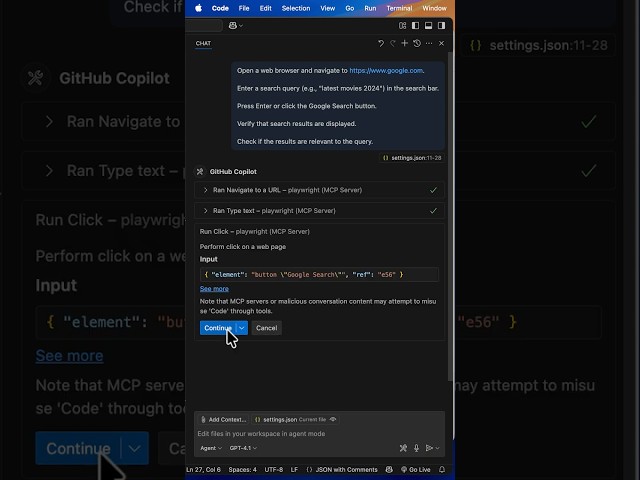Click the send message icon
This screenshot has width=640, height=480.
pos(429,448)
